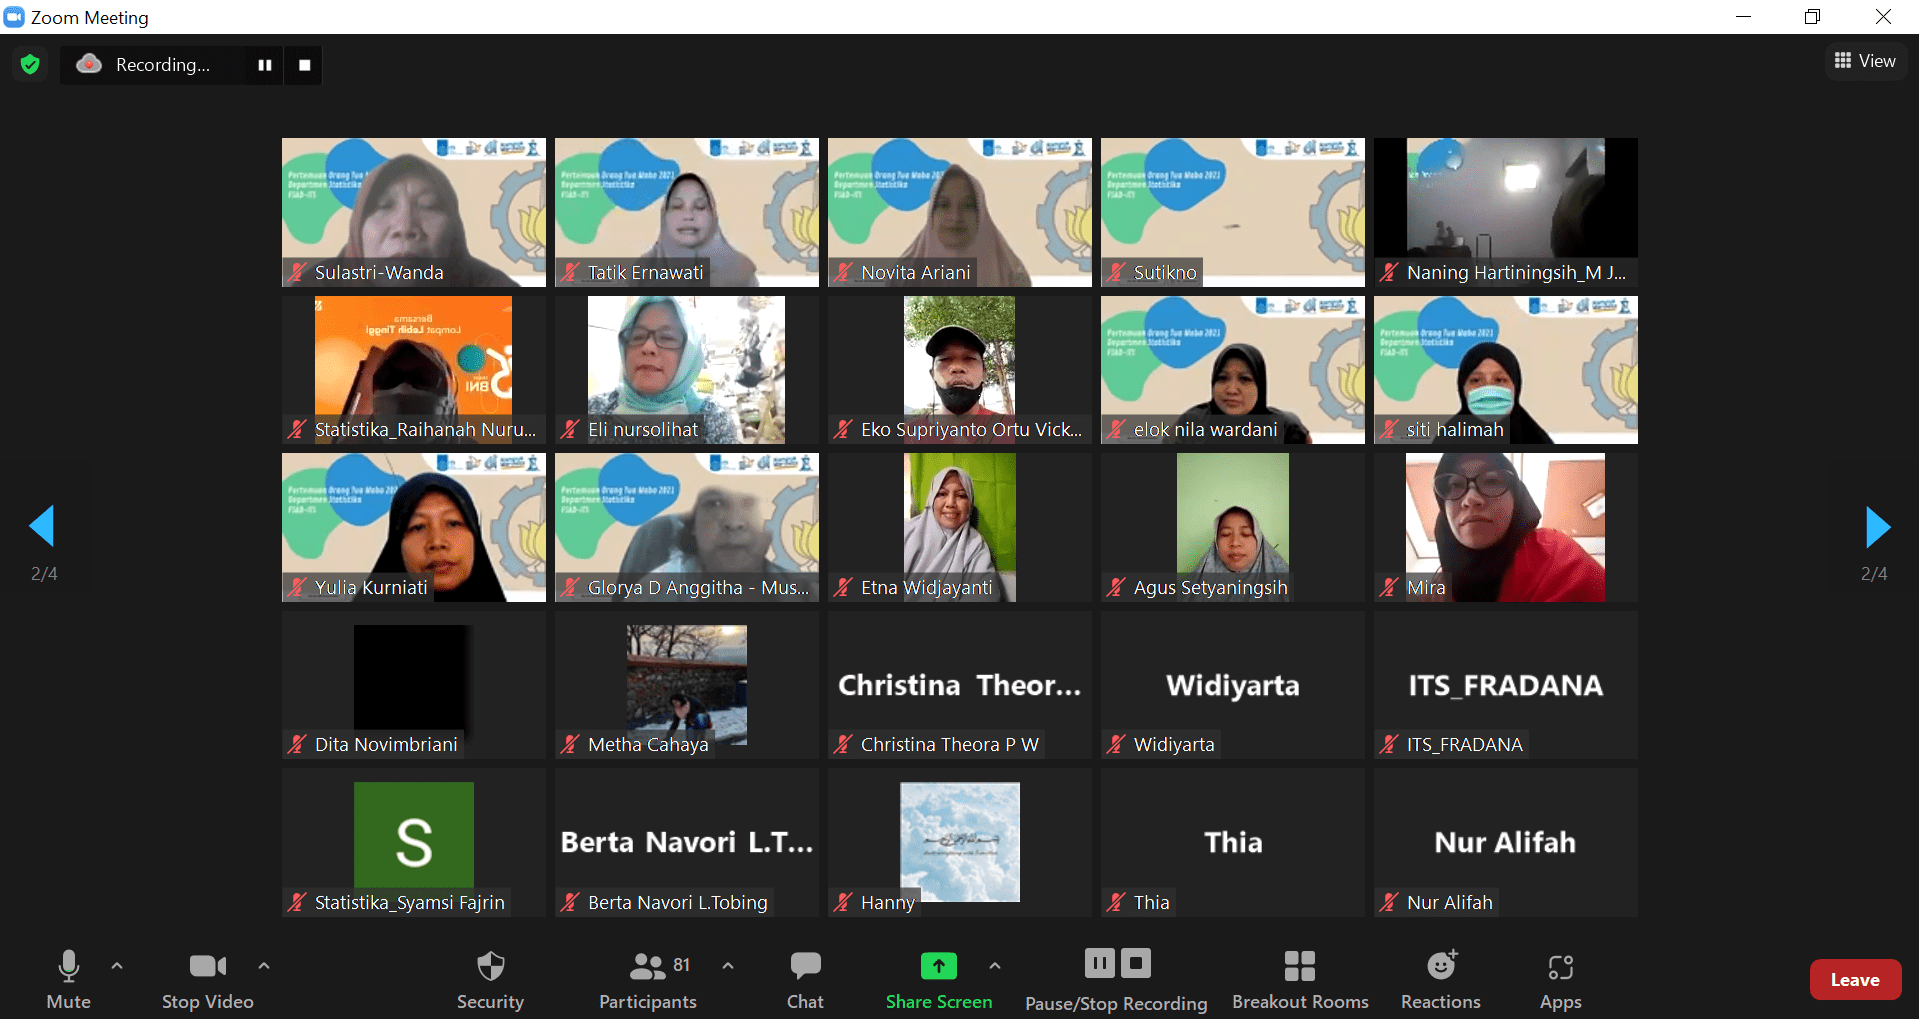The image size is (1919, 1019).
Task: Open the Apps panel
Action: [x=1560, y=979]
